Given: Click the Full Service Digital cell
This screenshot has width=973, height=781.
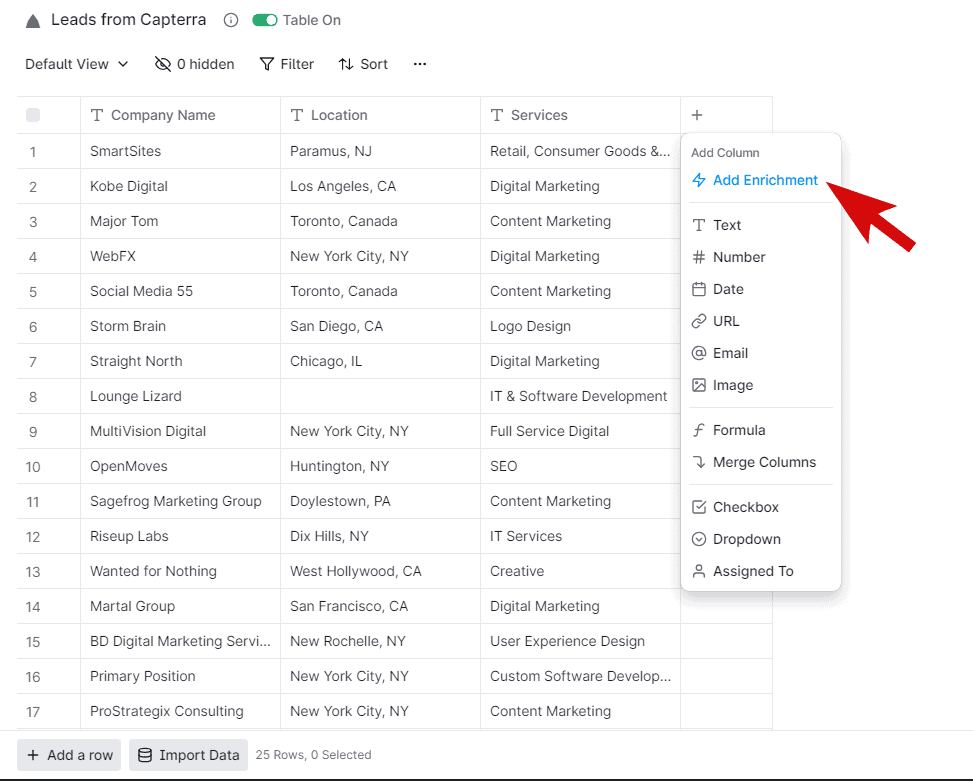Looking at the screenshot, I should (x=580, y=431).
